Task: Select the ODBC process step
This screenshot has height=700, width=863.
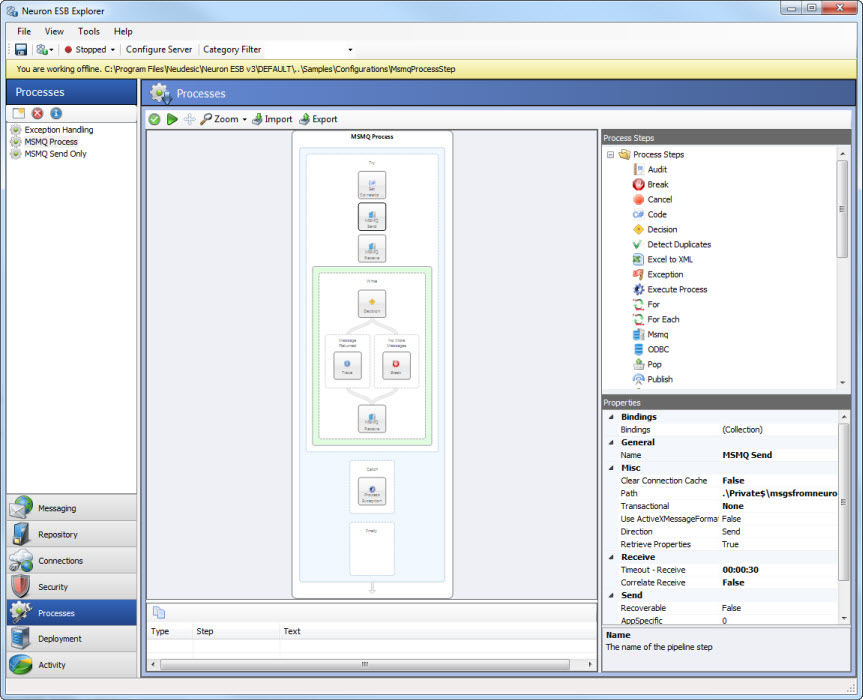Action: click(651, 349)
